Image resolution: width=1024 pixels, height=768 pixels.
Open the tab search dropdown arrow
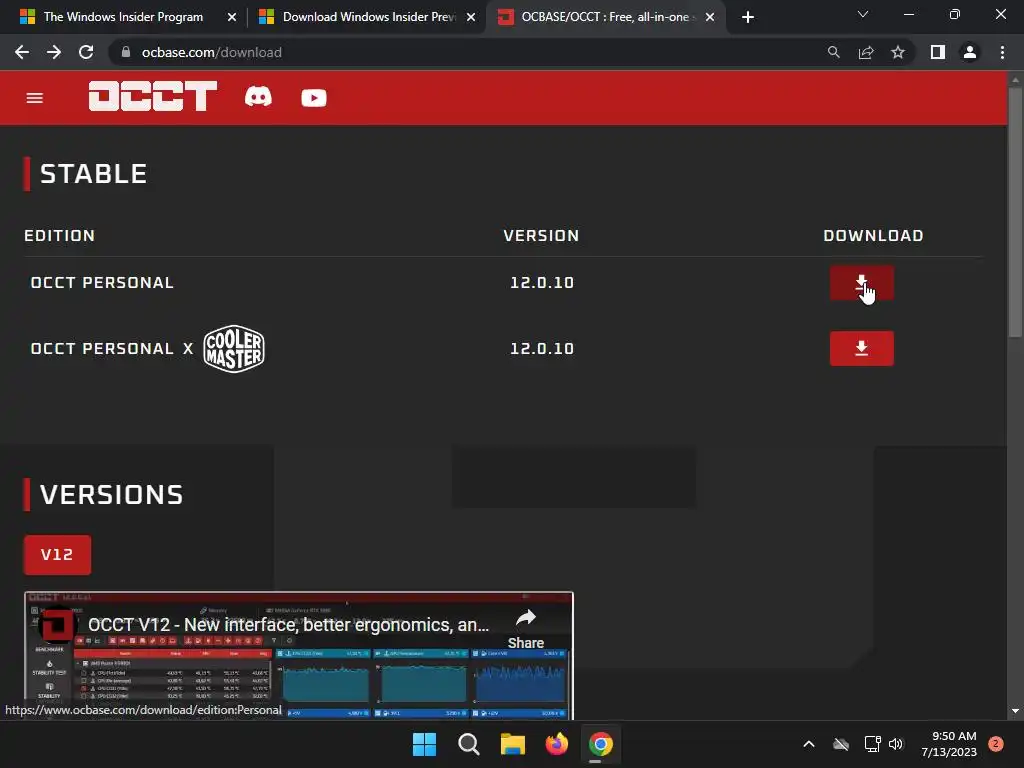(x=863, y=14)
